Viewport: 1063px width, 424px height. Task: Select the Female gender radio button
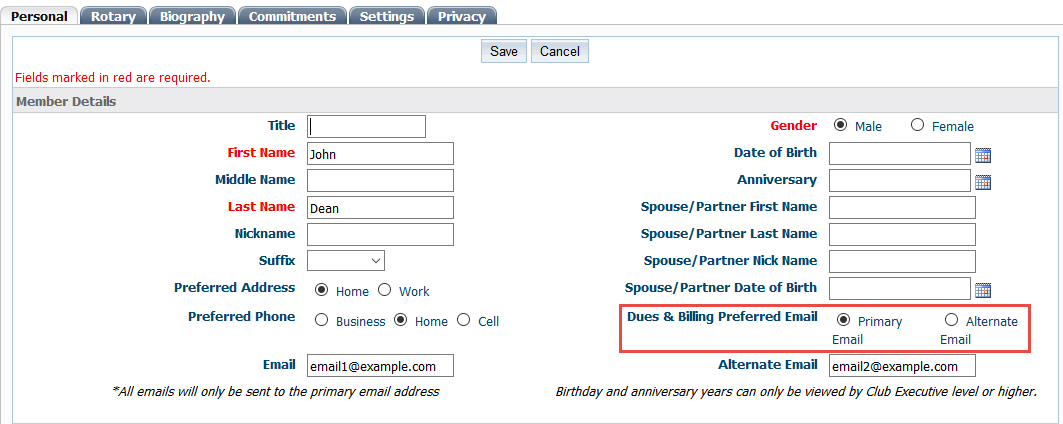pos(918,126)
